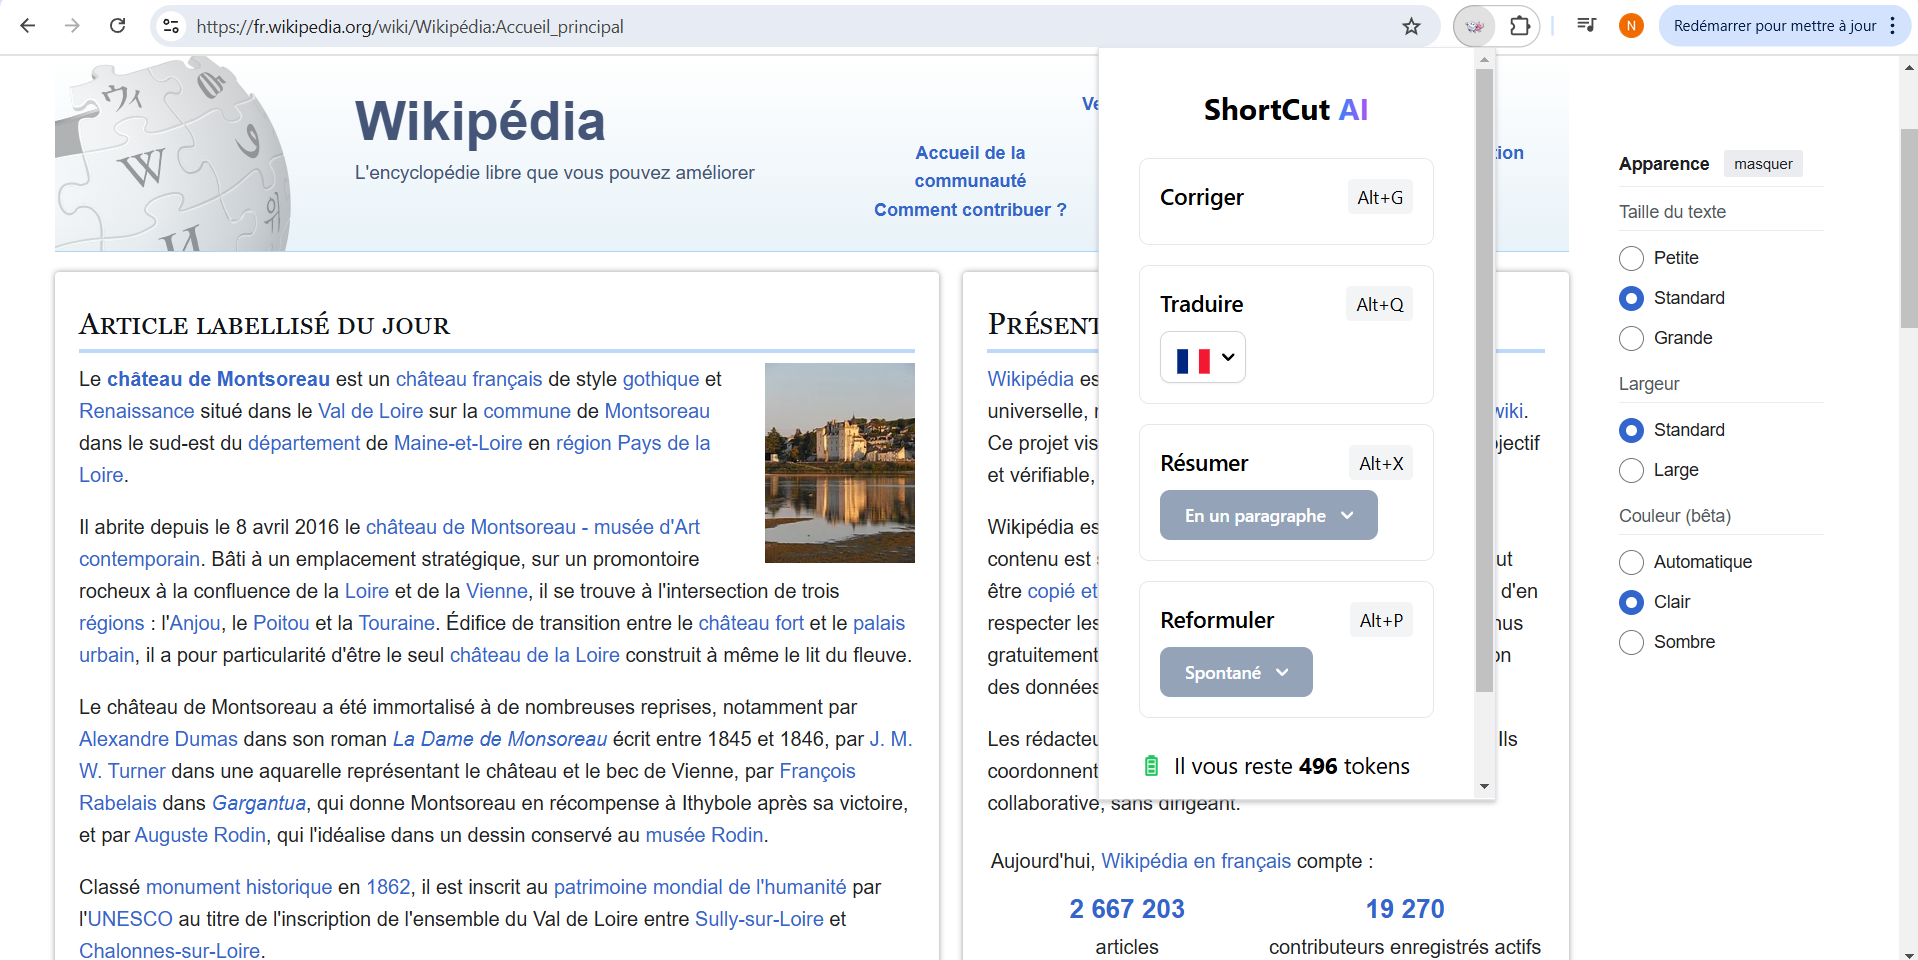Open the musée Rodin link

tap(704, 835)
